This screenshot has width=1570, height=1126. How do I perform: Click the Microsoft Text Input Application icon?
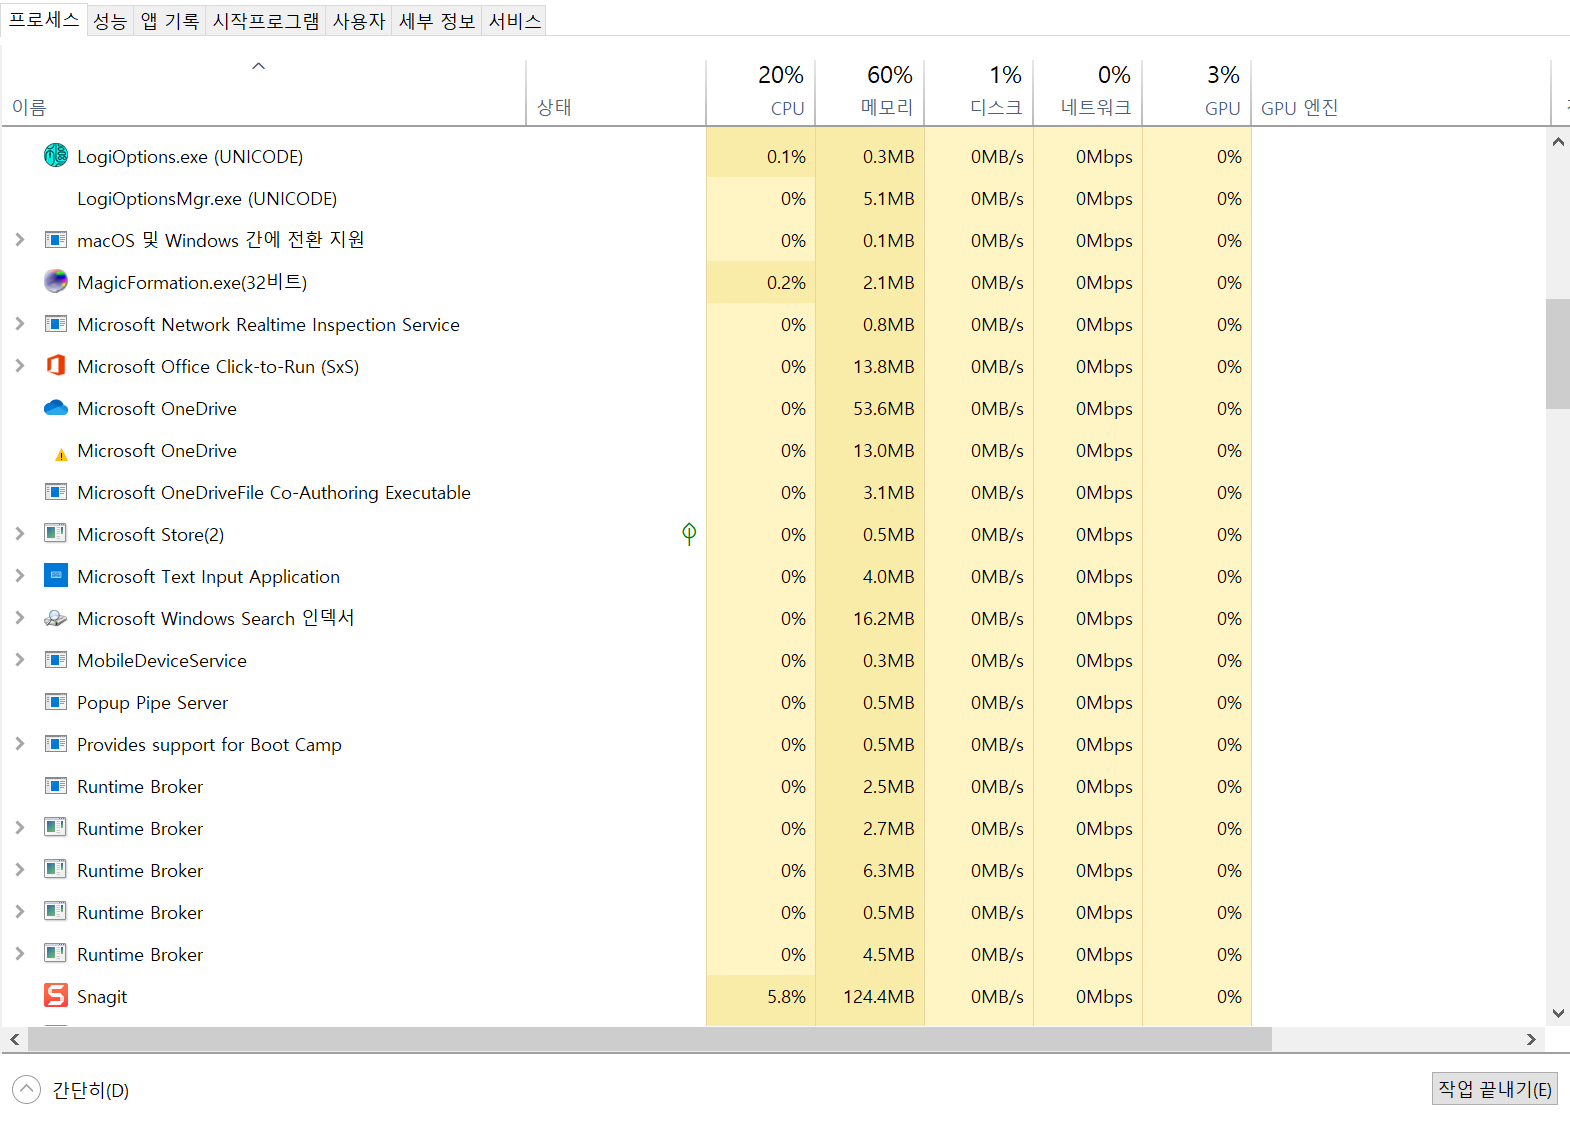pyautogui.click(x=56, y=576)
